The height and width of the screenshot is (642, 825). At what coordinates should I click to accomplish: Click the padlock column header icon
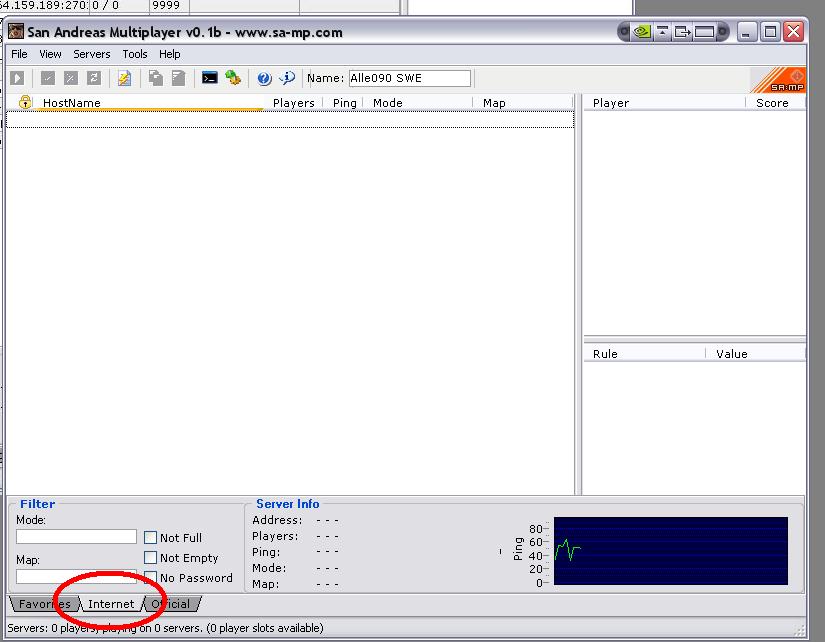point(25,102)
